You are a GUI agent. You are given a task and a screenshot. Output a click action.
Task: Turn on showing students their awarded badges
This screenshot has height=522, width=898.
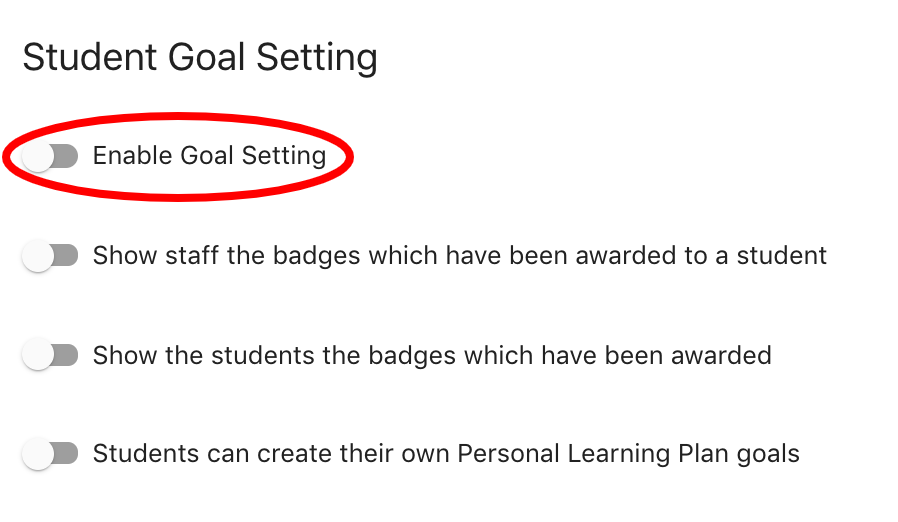50,355
